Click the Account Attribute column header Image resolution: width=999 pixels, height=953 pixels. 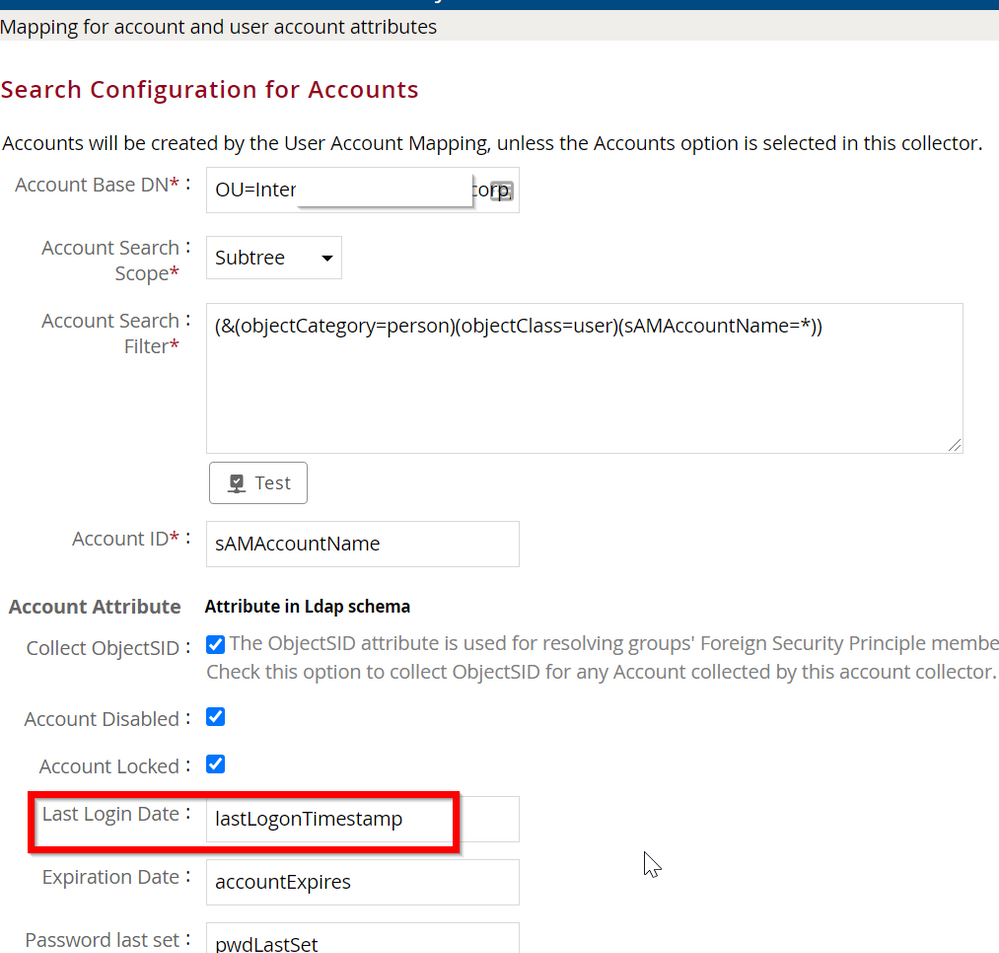95,607
